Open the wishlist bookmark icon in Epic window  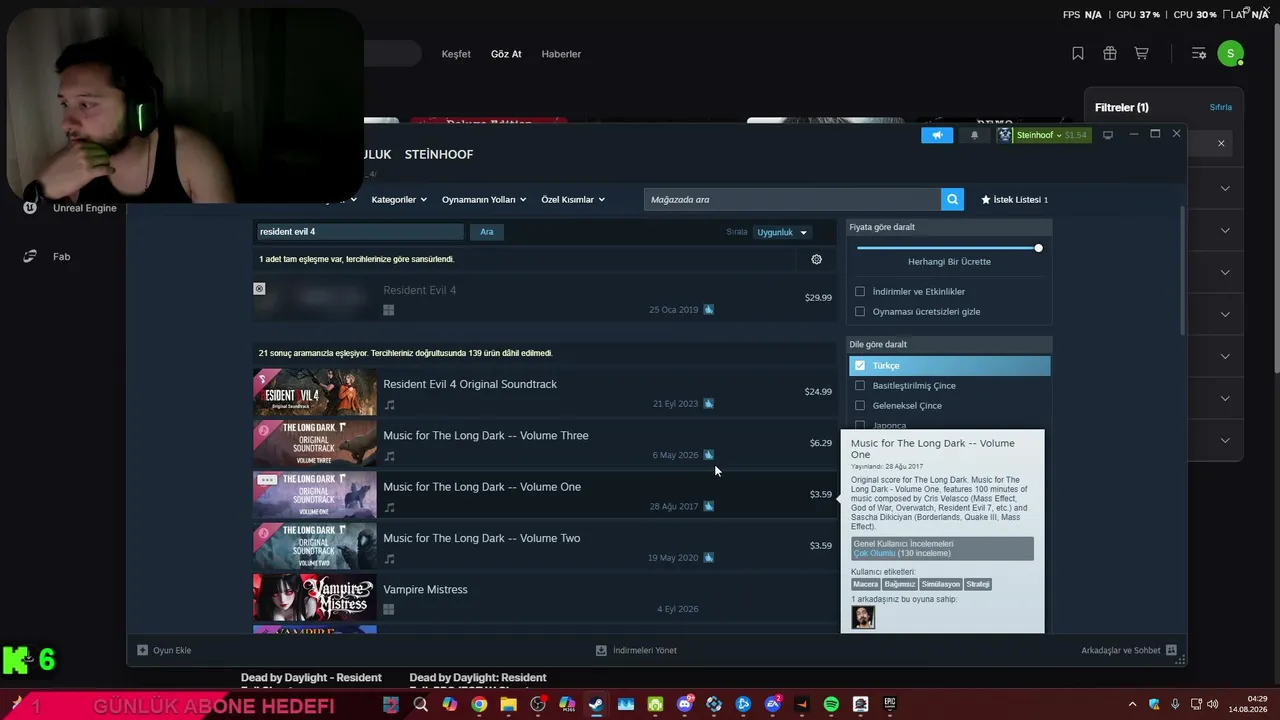[1078, 54]
